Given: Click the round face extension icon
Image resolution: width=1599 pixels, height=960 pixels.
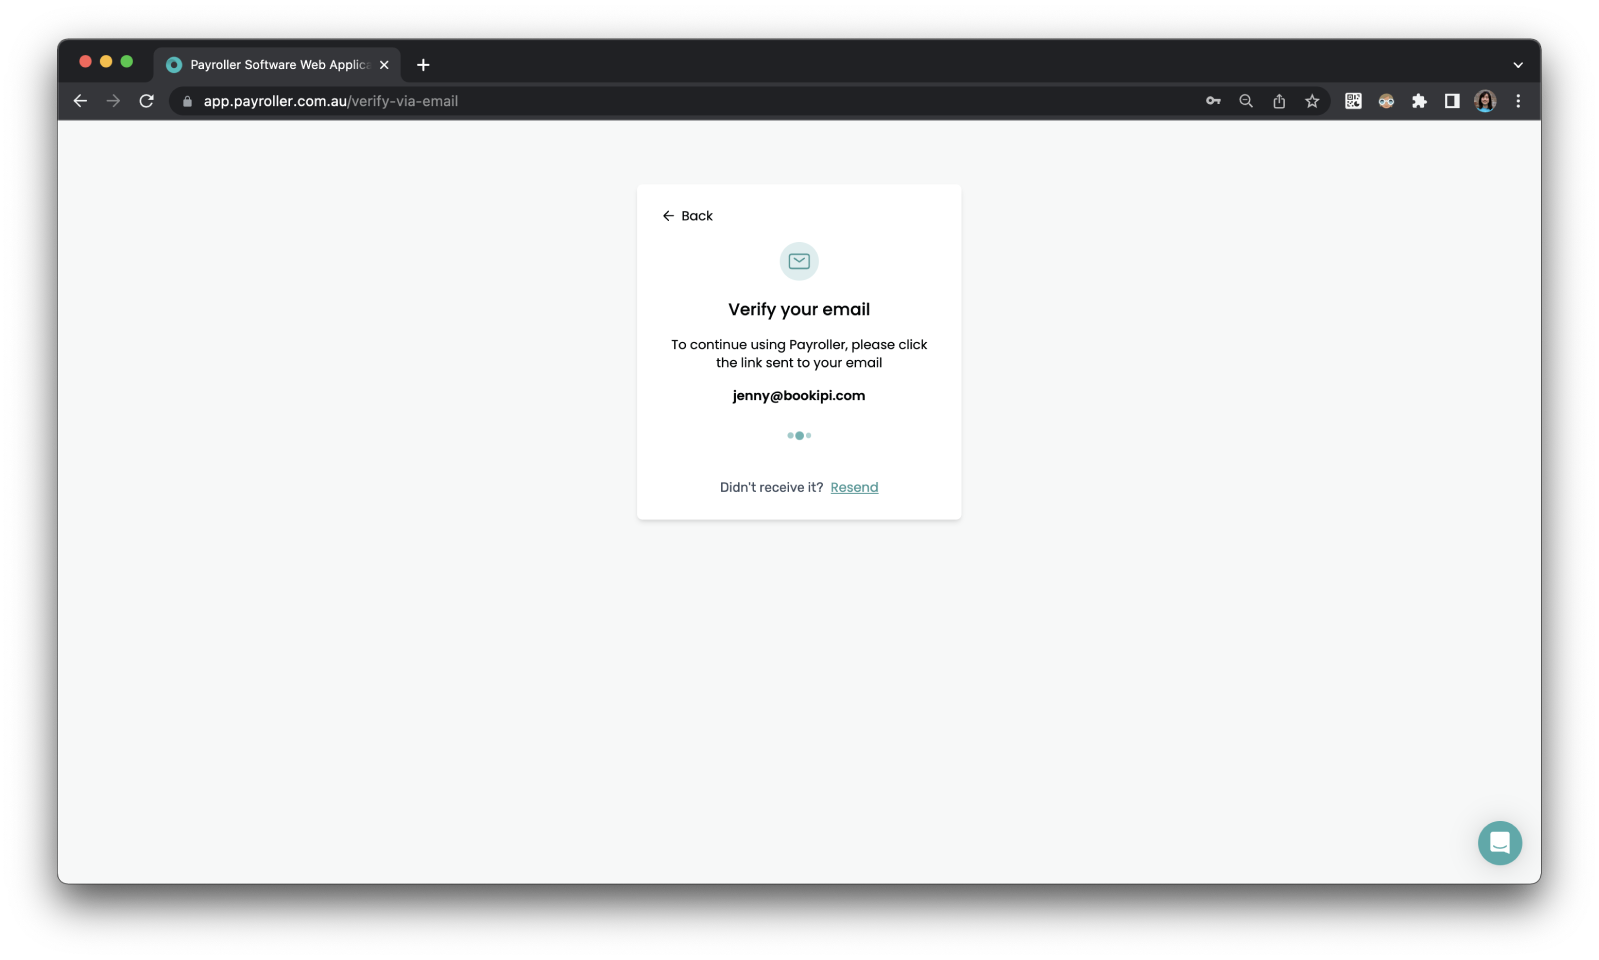Looking at the screenshot, I should 1386,101.
